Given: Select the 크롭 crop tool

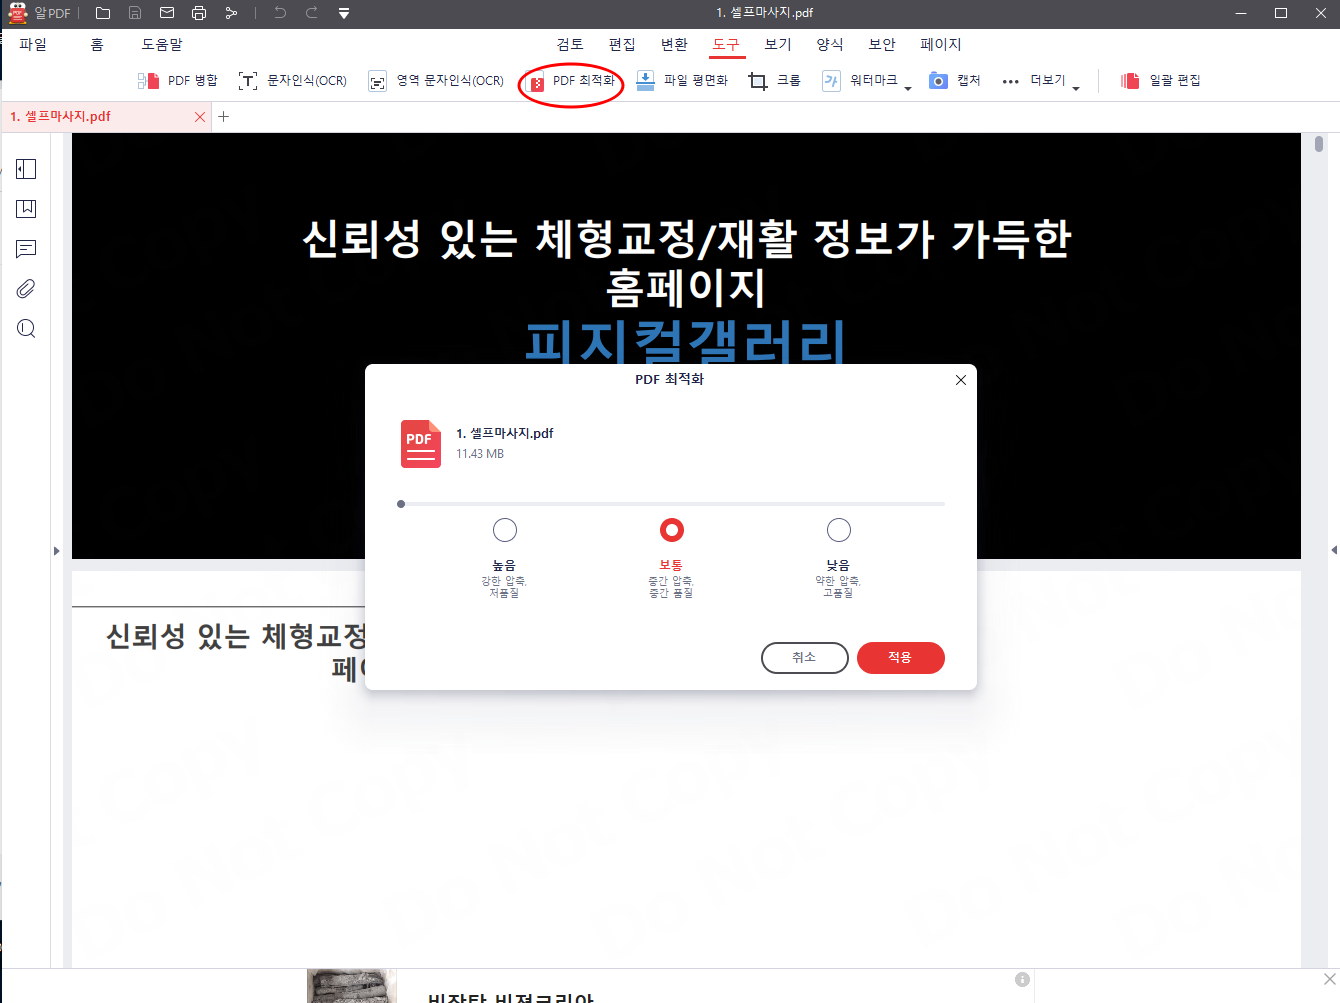Looking at the screenshot, I should point(775,81).
